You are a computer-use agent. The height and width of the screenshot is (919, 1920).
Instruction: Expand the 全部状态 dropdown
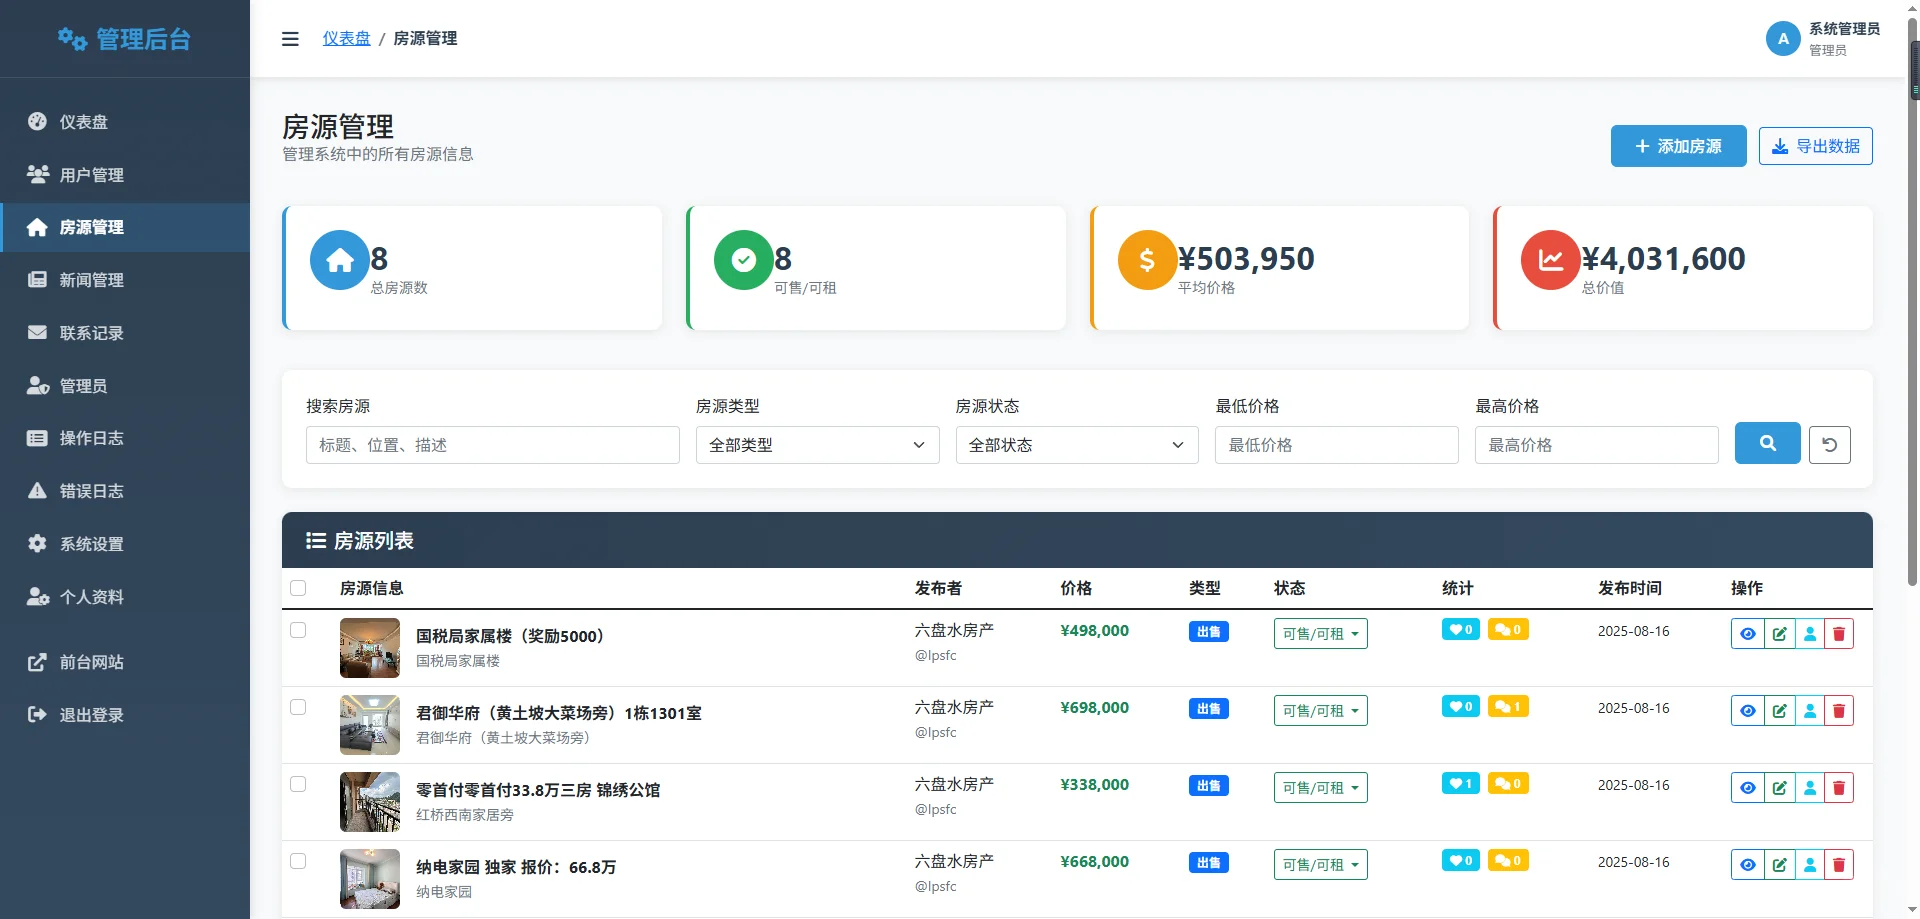tap(1076, 444)
